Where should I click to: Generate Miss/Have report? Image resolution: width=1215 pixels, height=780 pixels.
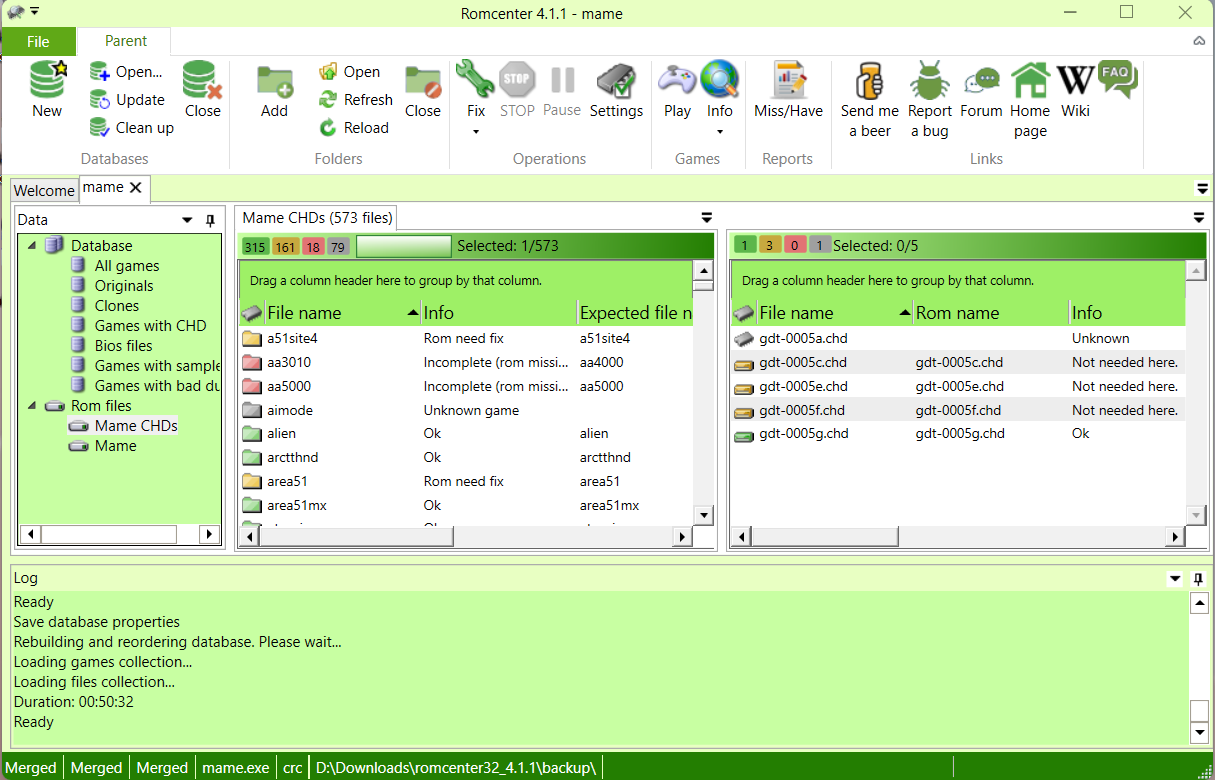(x=788, y=92)
